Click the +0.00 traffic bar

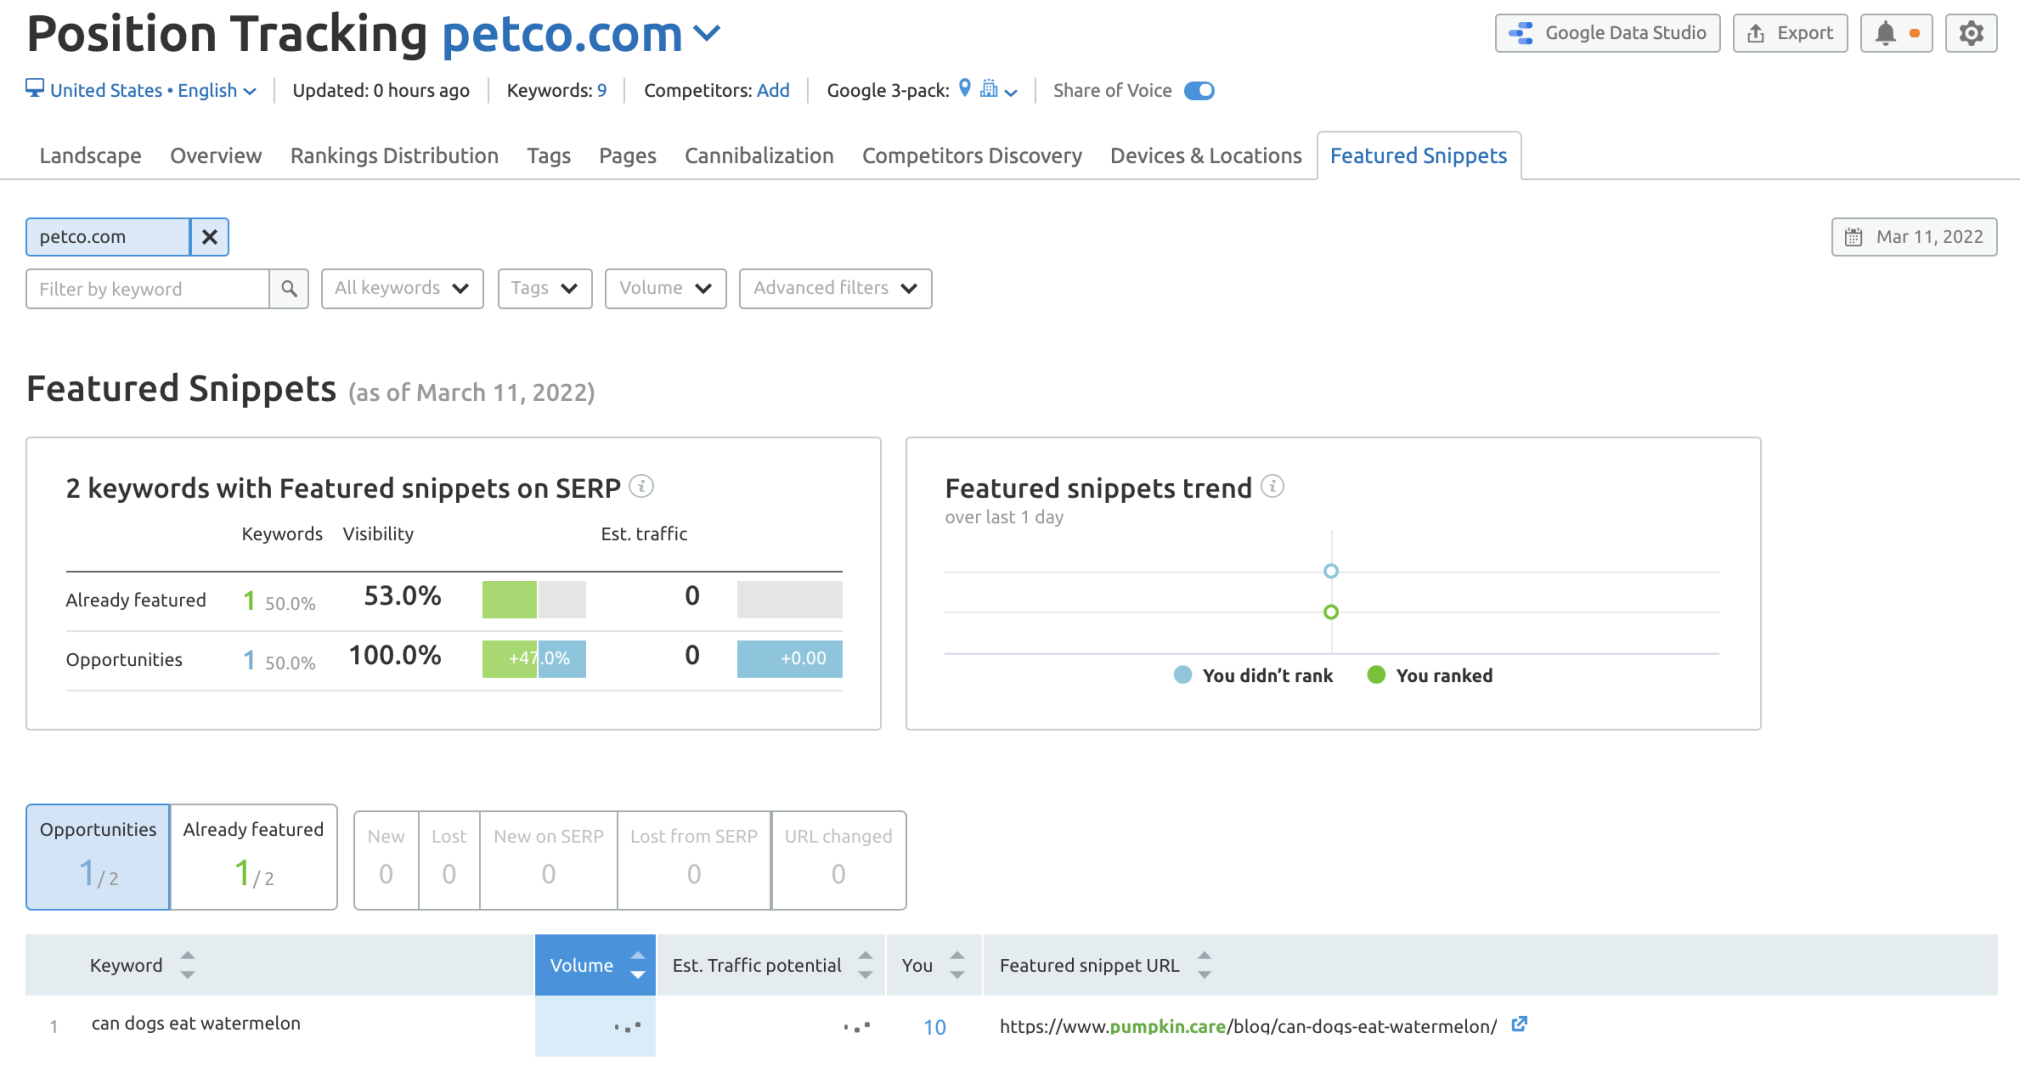790,659
